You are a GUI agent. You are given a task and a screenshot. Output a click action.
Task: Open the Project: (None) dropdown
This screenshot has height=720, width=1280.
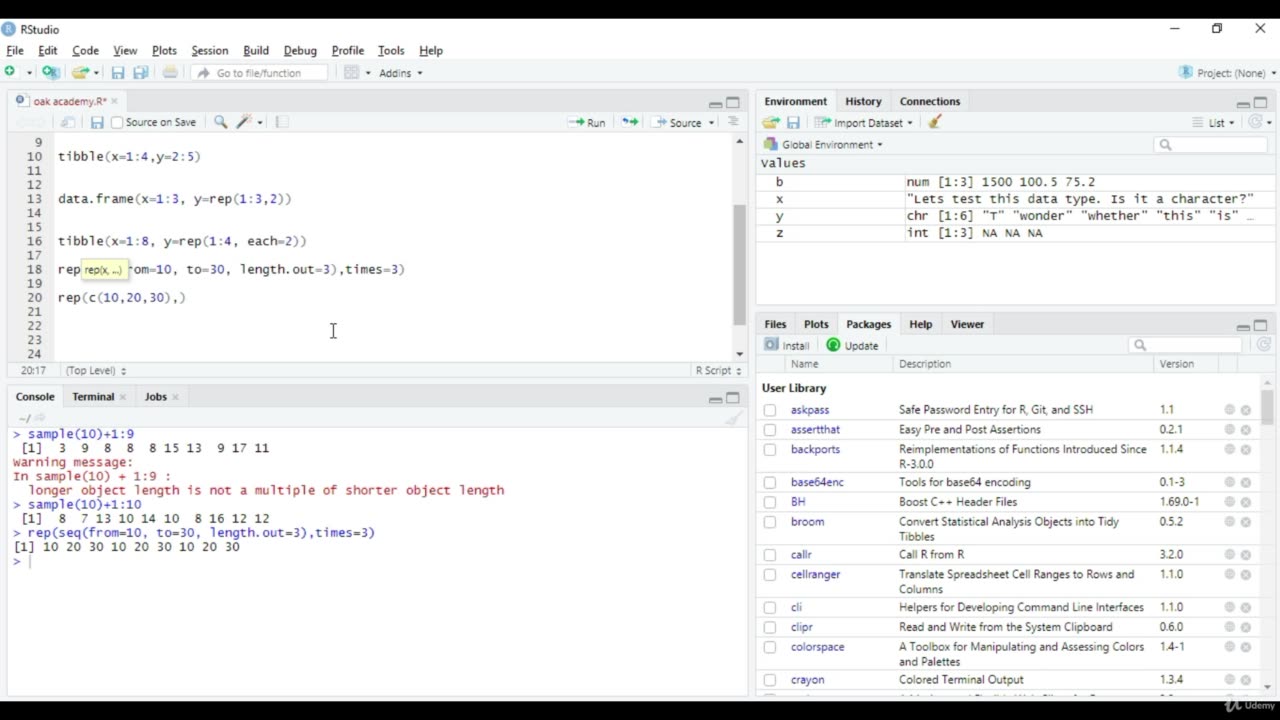[x=1227, y=73]
